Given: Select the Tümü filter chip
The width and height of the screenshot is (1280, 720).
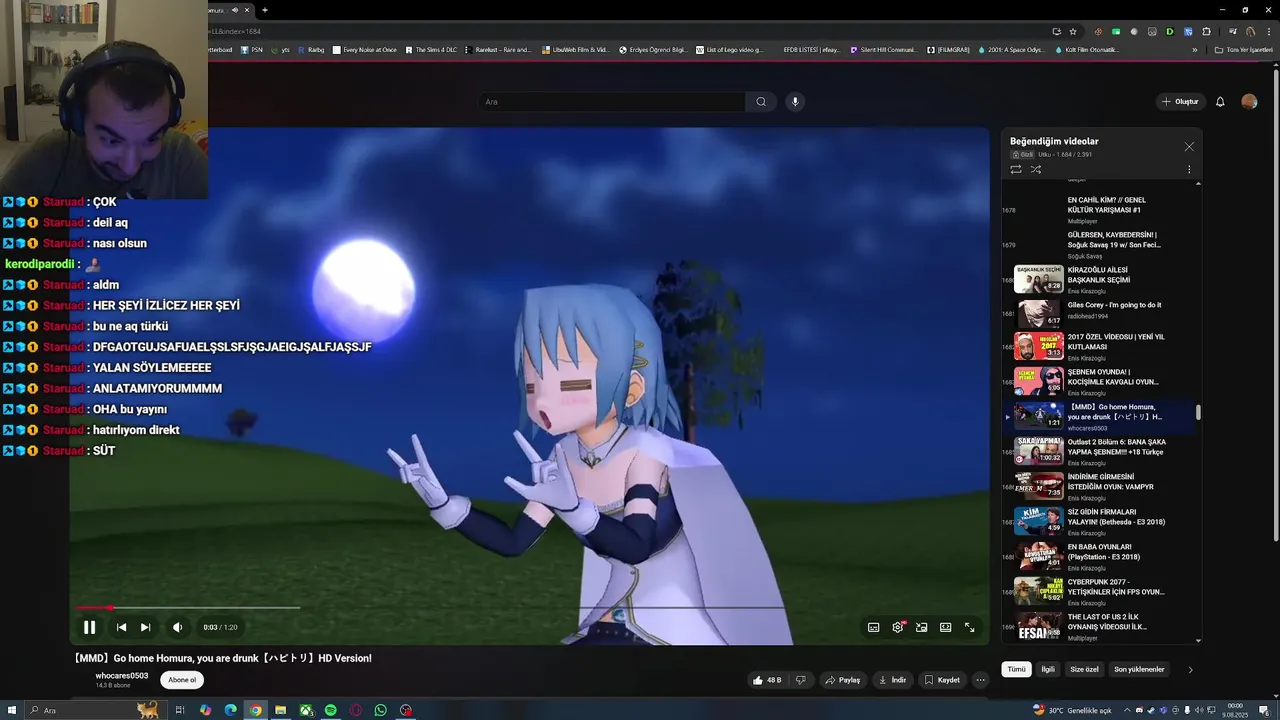Looking at the screenshot, I should [1017, 669].
